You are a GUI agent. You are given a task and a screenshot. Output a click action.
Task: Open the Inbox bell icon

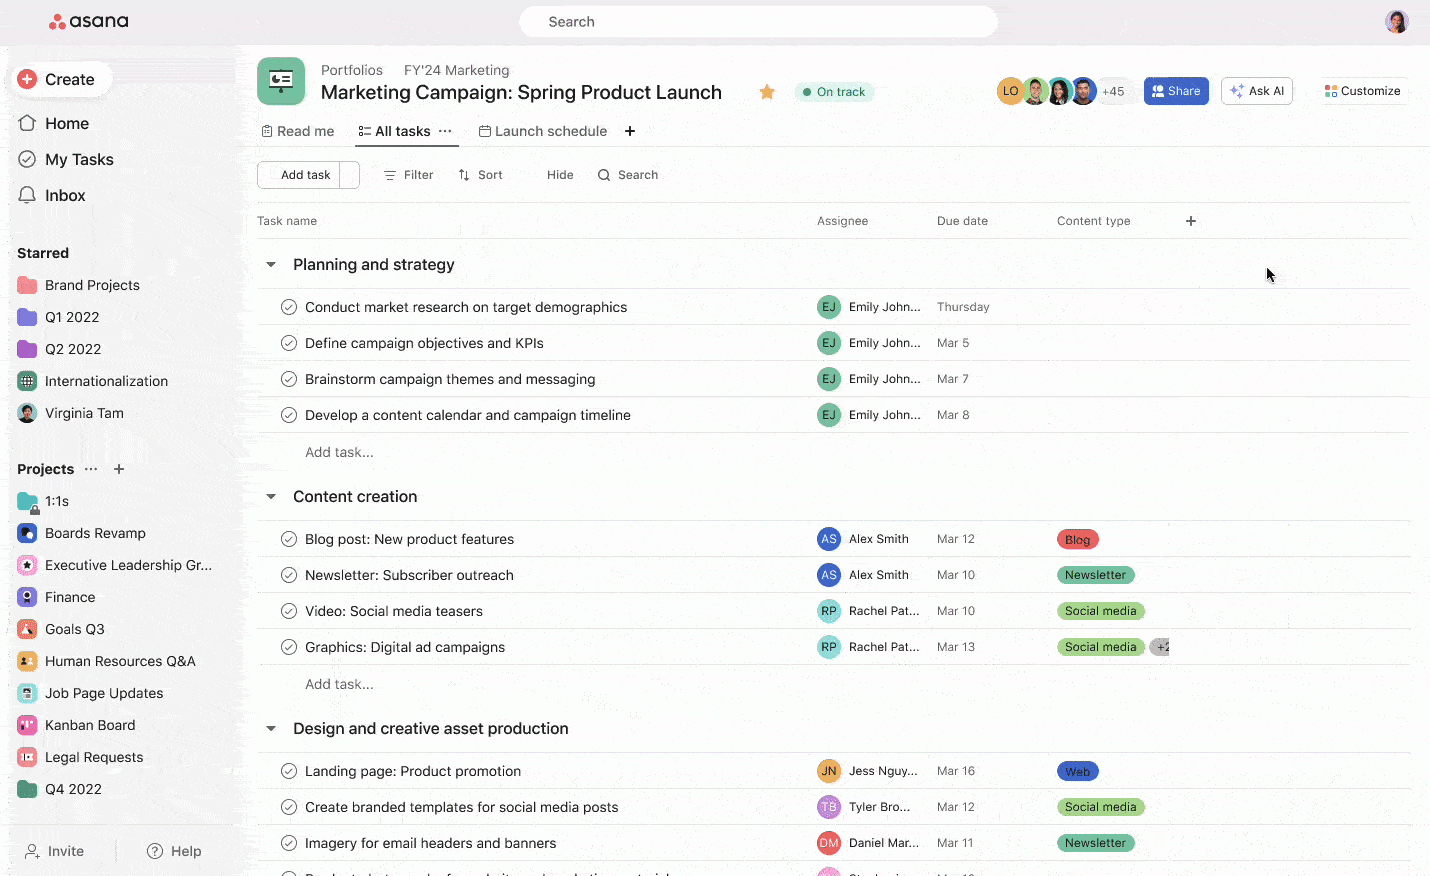pos(28,195)
